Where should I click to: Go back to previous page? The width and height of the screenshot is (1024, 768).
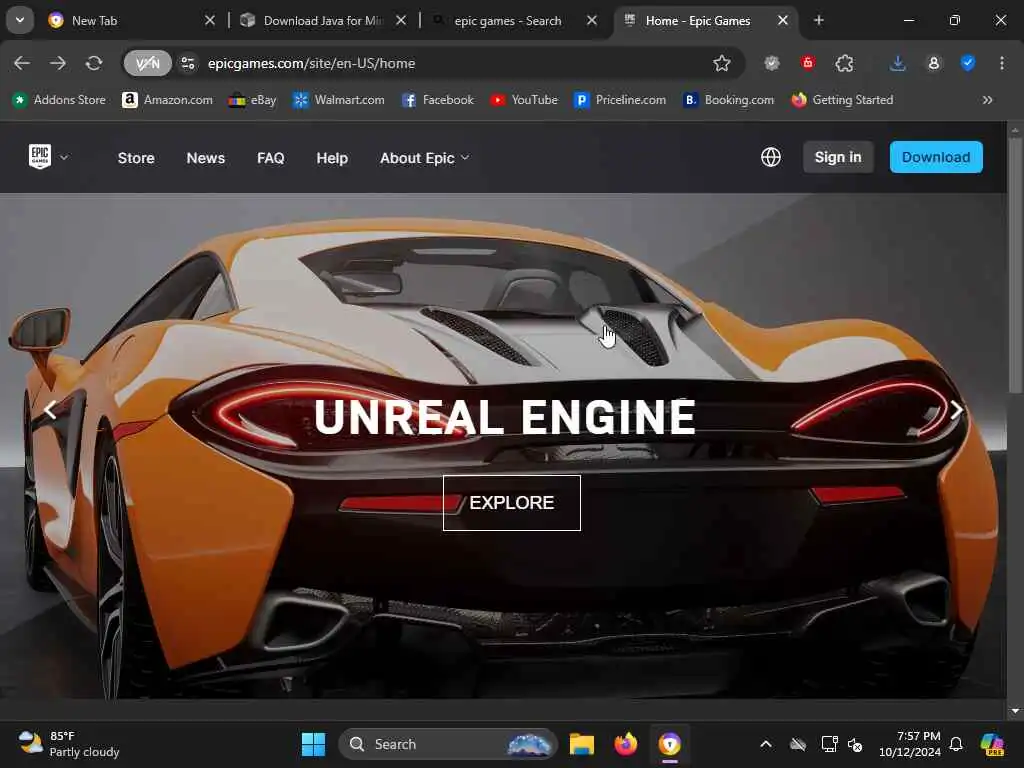[22, 63]
